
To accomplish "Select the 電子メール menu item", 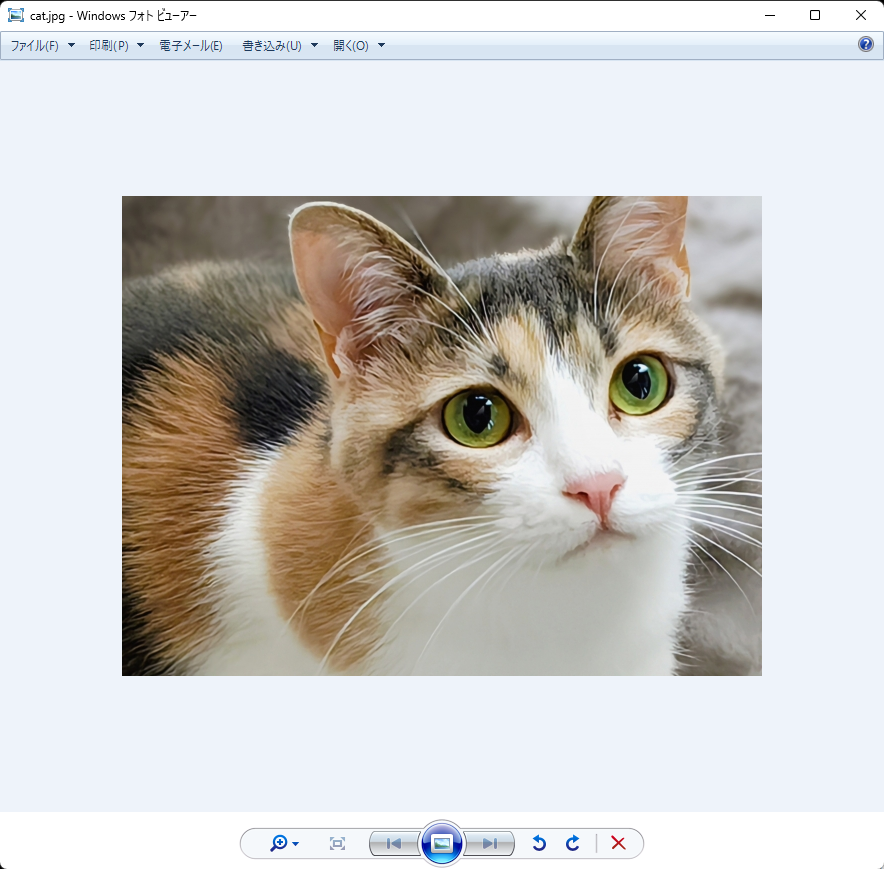I will tap(190, 45).
